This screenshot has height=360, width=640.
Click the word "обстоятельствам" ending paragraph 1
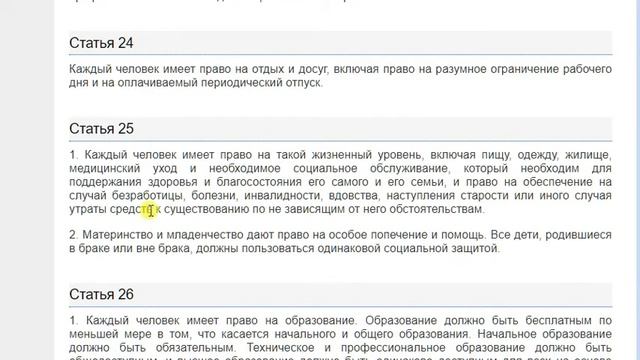pyautogui.click(x=436, y=209)
